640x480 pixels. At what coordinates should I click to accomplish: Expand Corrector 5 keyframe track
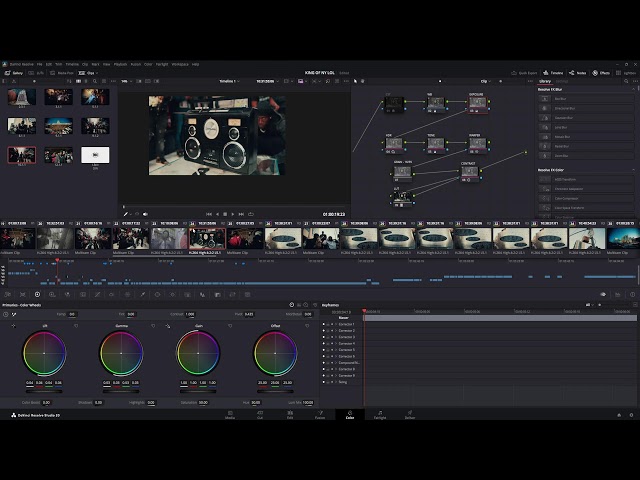pyautogui.click(x=336, y=350)
